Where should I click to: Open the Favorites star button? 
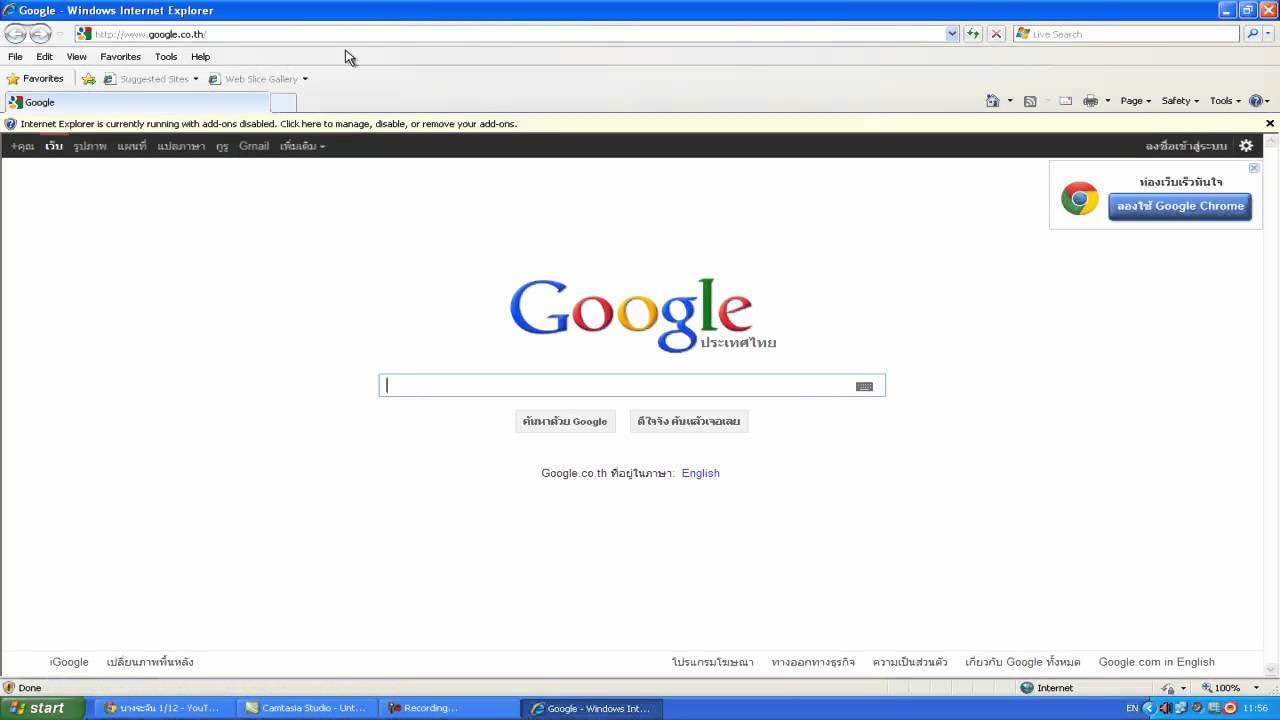point(35,79)
